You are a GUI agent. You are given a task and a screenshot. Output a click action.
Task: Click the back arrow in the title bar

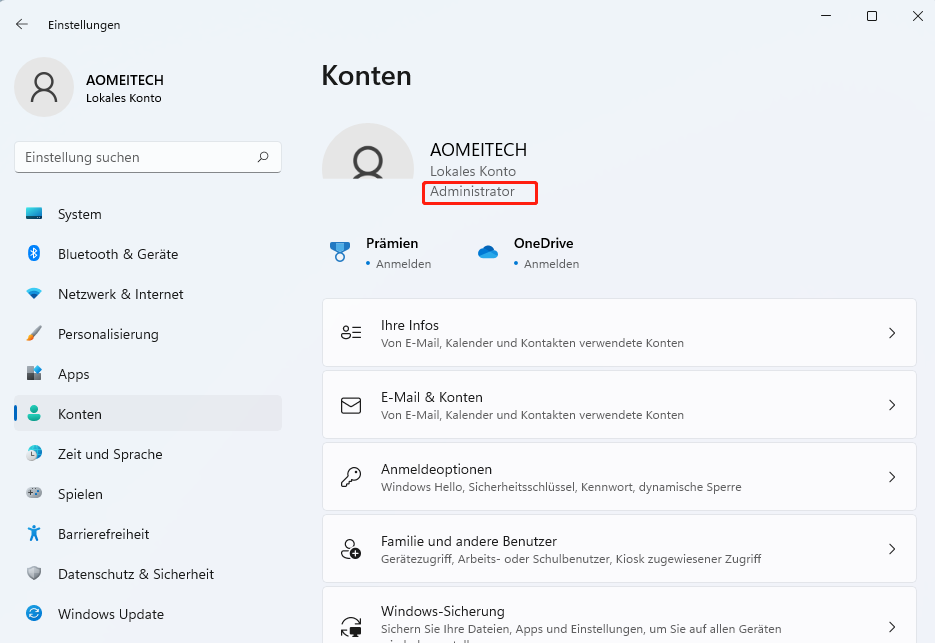pos(22,24)
